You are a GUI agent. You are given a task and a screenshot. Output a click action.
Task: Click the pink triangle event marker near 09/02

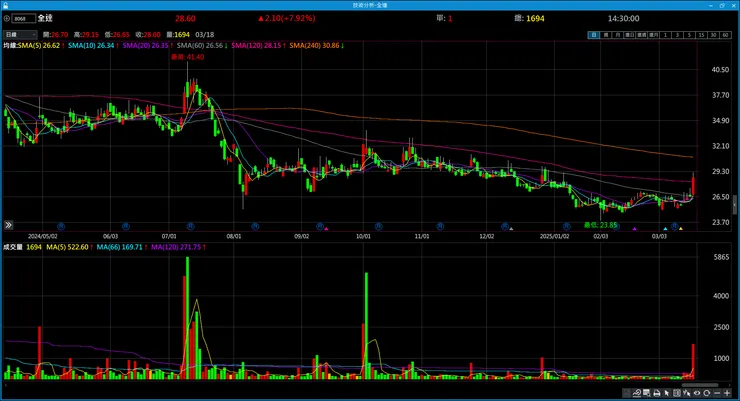[326, 229]
